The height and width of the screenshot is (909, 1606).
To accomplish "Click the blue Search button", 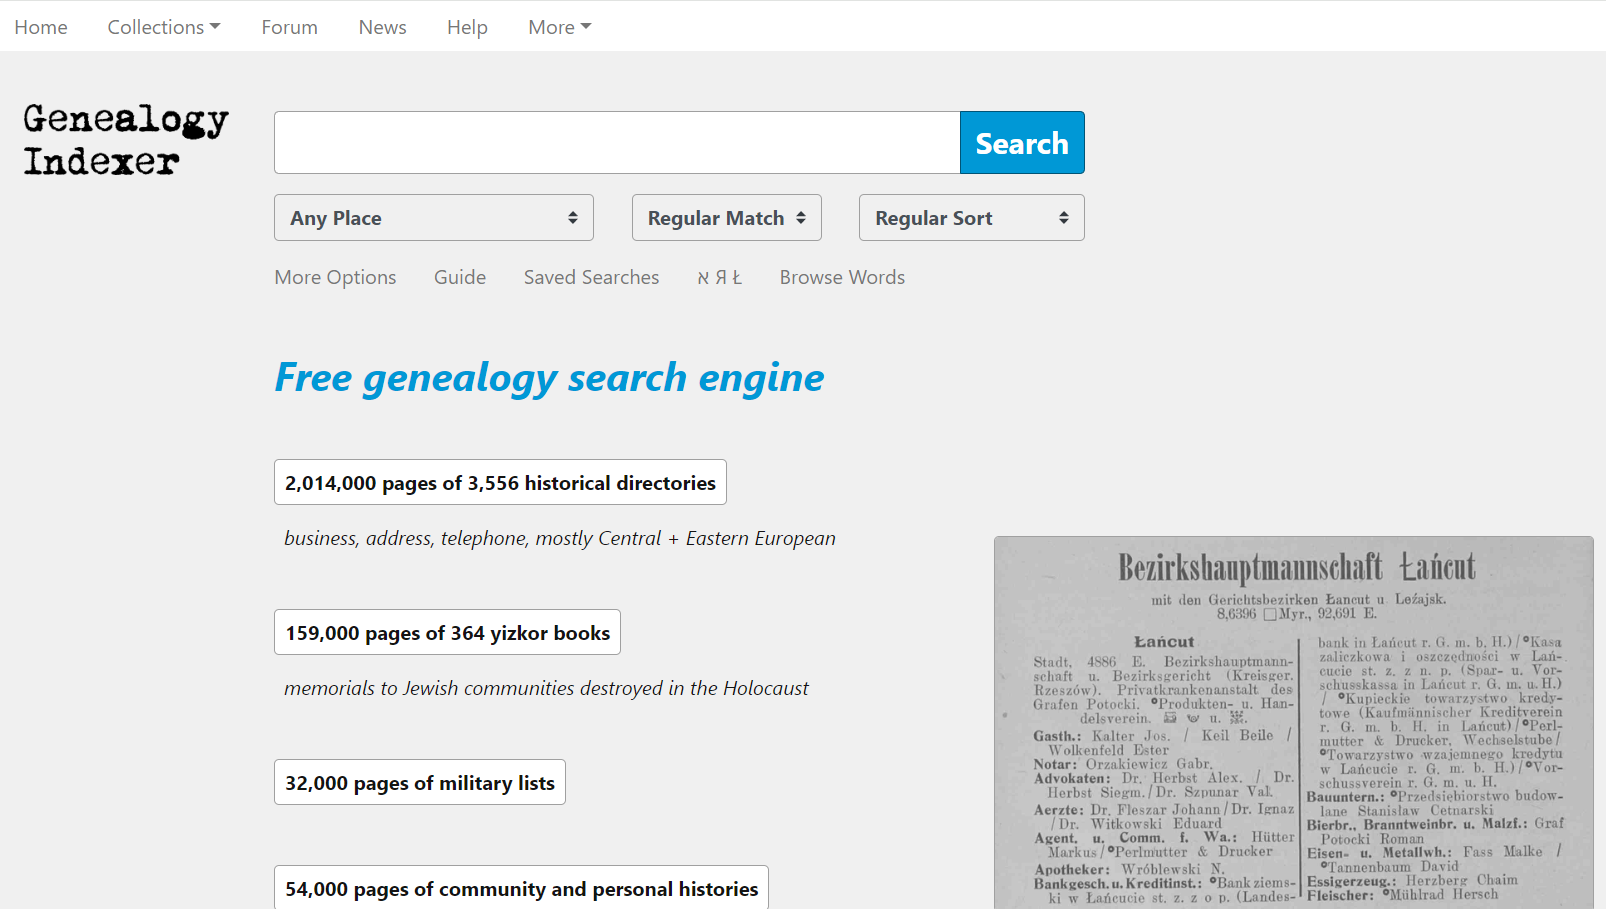I will pyautogui.click(x=1021, y=143).
